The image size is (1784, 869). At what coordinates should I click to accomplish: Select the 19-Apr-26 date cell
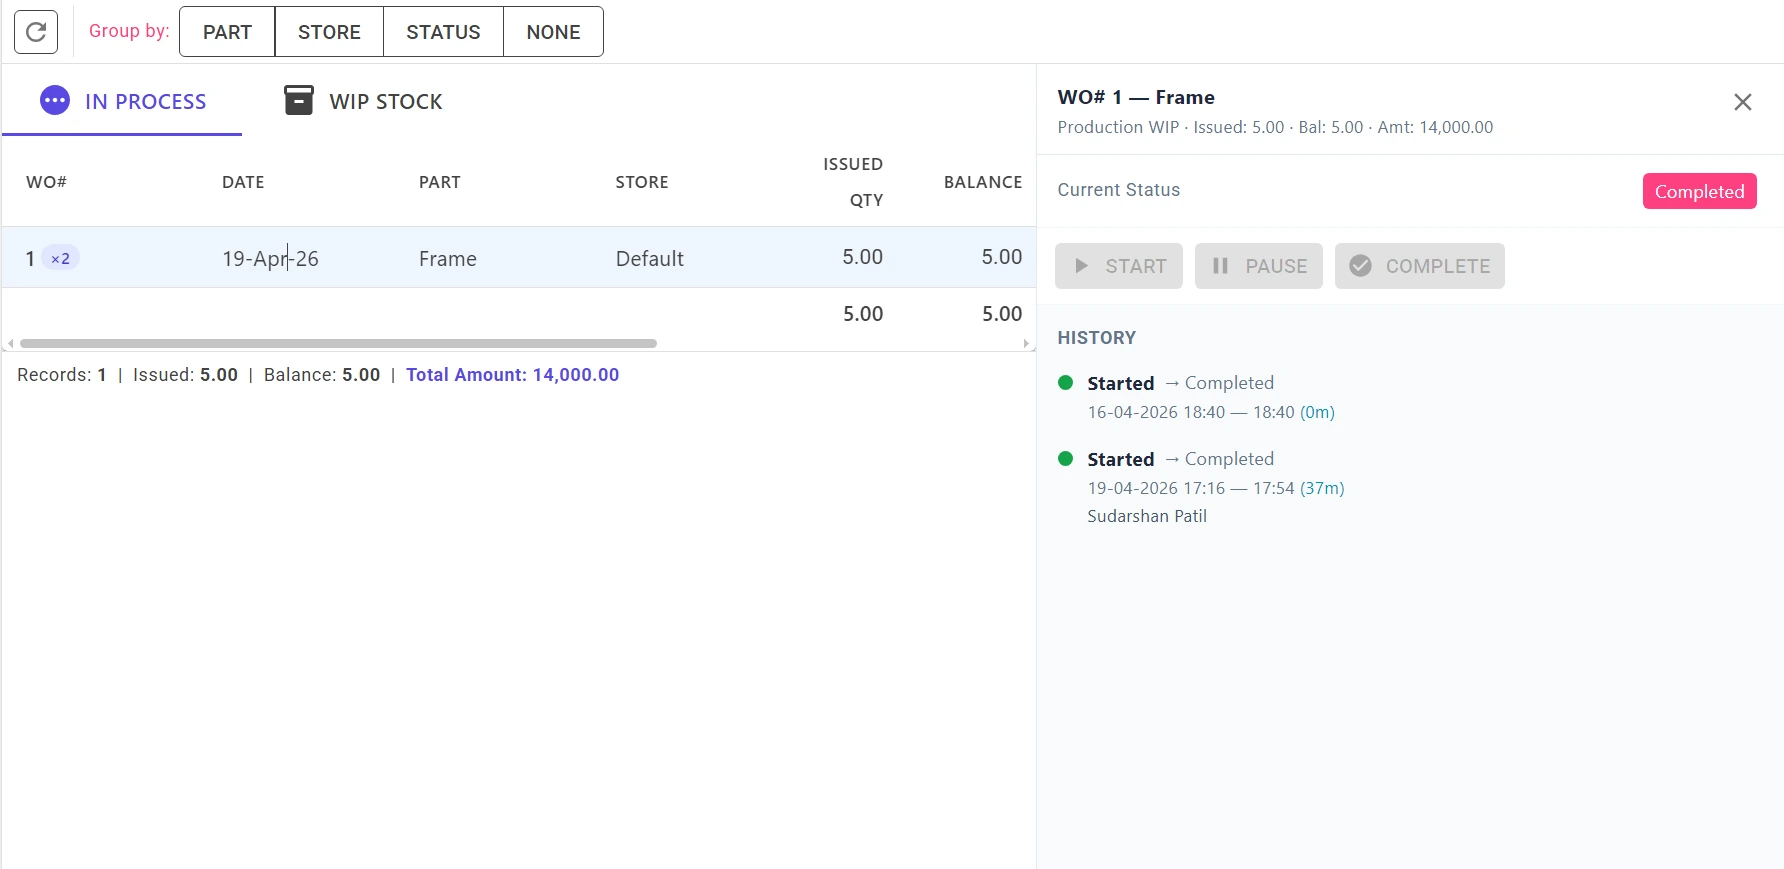pyautogui.click(x=270, y=258)
